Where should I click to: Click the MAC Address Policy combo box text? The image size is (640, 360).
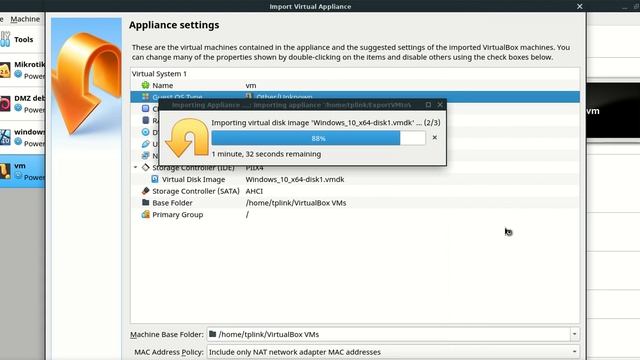tap(295, 352)
